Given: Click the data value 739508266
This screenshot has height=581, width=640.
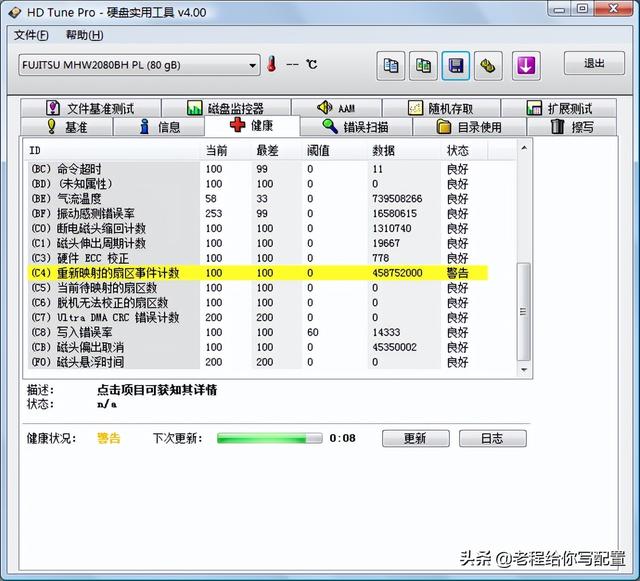Looking at the screenshot, I should (397, 199).
